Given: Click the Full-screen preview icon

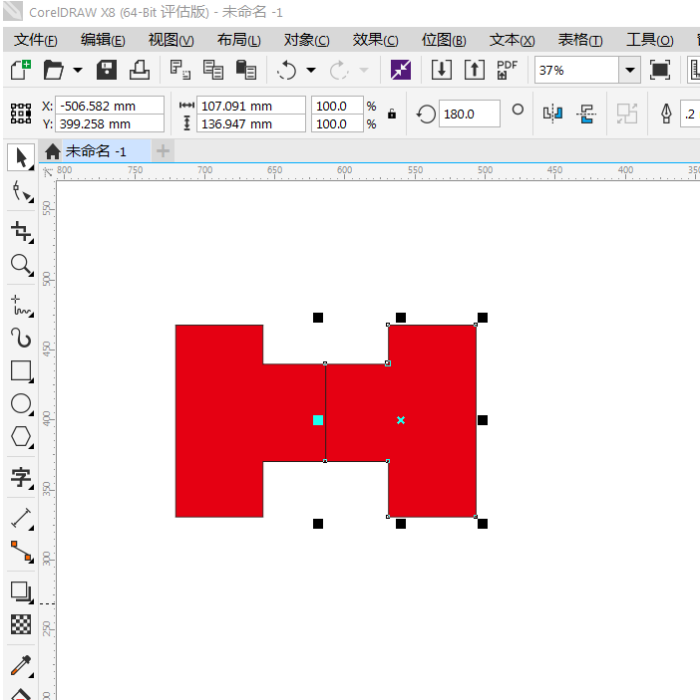Looking at the screenshot, I should coord(660,70).
